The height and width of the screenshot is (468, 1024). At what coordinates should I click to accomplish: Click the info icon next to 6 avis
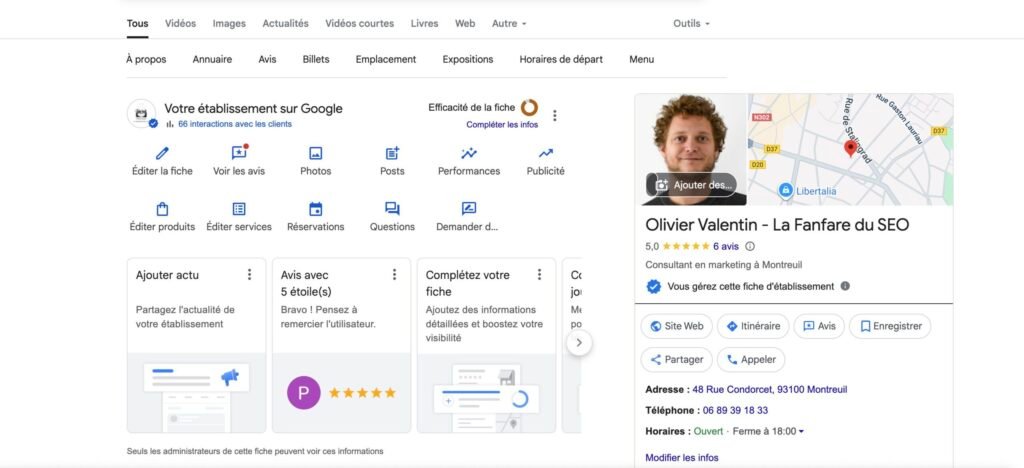[750, 247]
